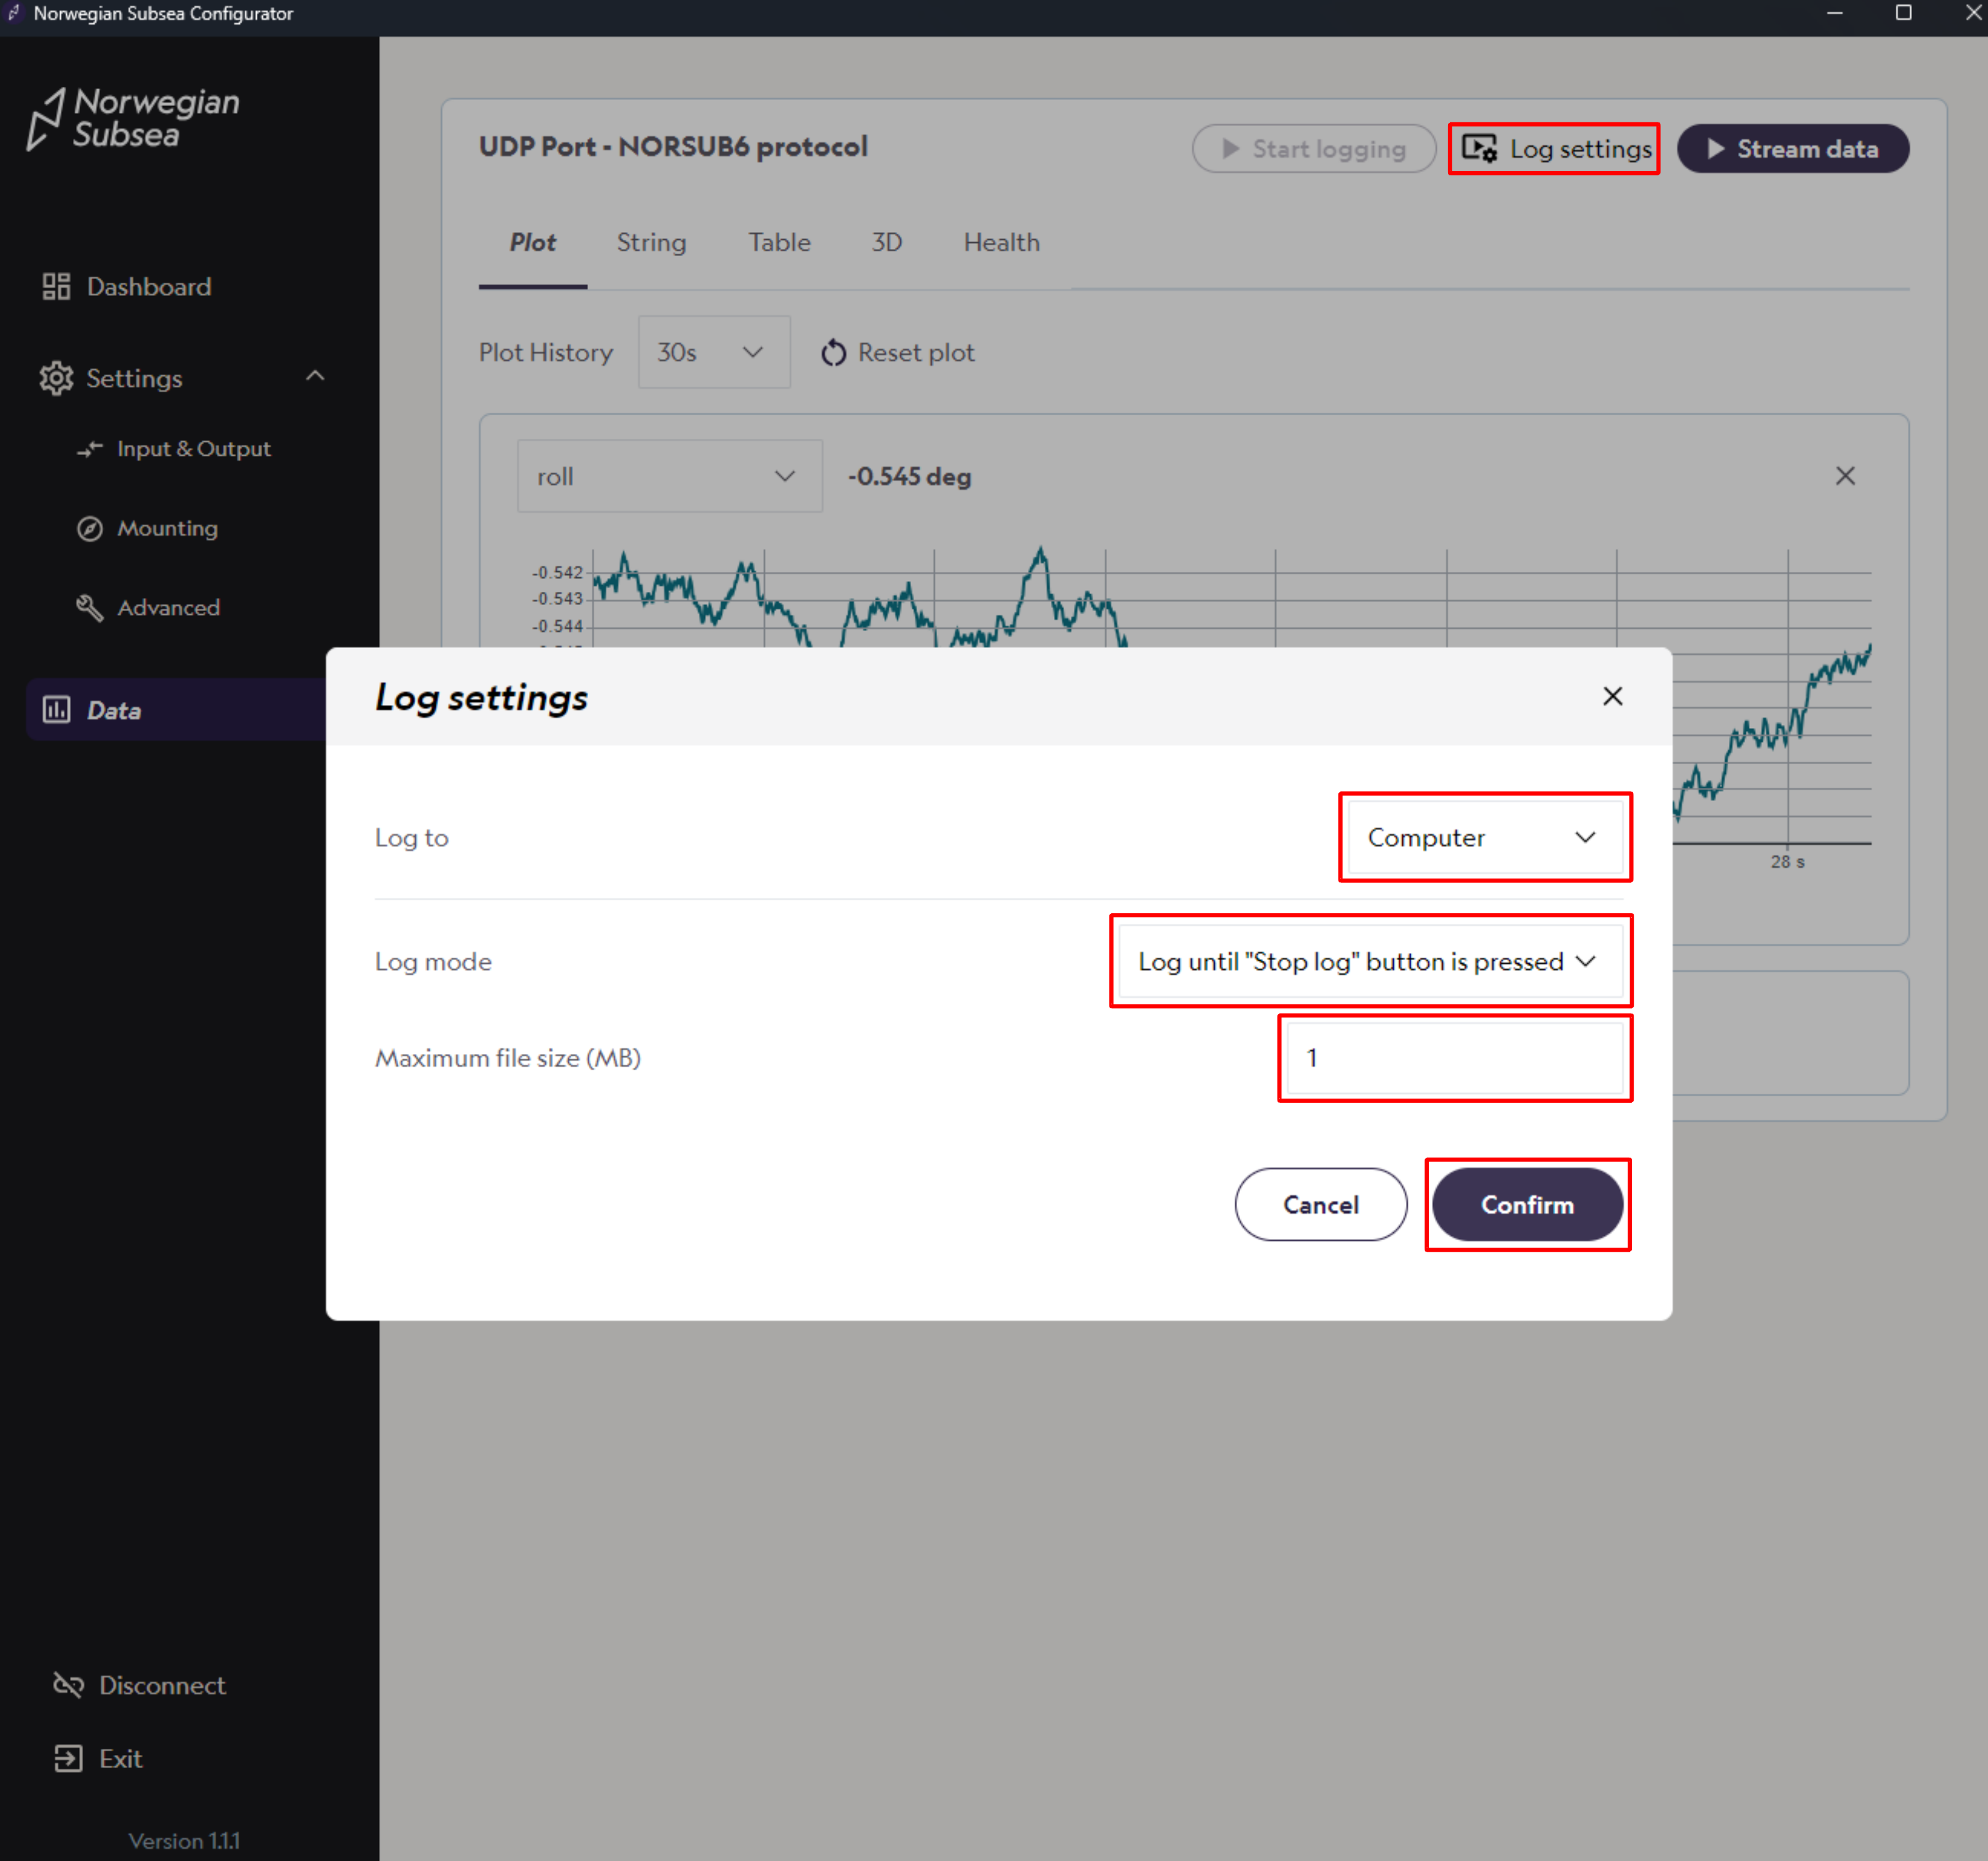This screenshot has height=1861, width=1988.
Task: Switch to the Health tab
Action: [x=1001, y=242]
